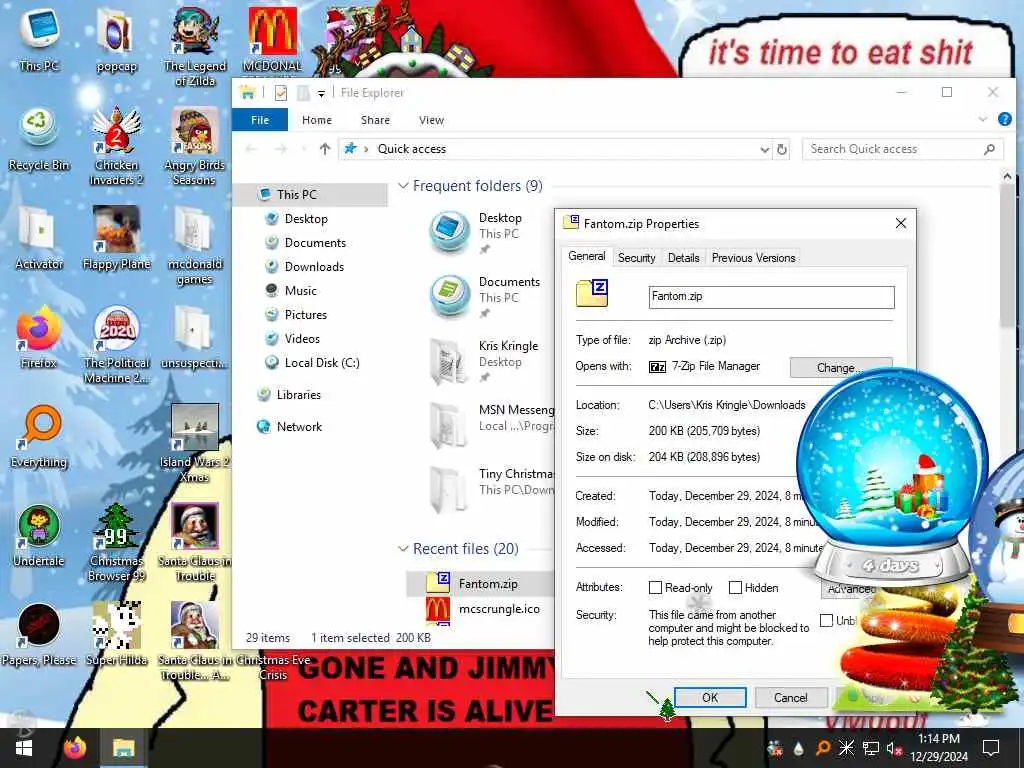Expand the ribbon with the chevron
Screen dimensions: 1024x768
(983, 120)
